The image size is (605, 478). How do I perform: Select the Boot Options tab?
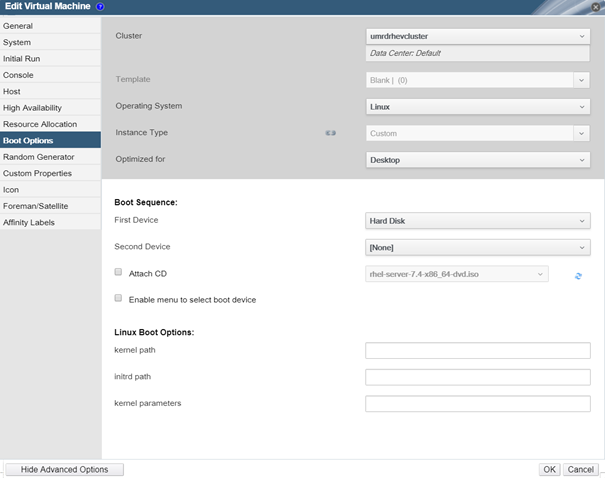pyautogui.click(x=51, y=140)
